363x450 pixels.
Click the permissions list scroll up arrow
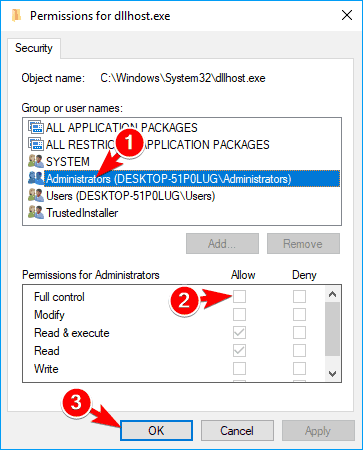tap(332, 294)
